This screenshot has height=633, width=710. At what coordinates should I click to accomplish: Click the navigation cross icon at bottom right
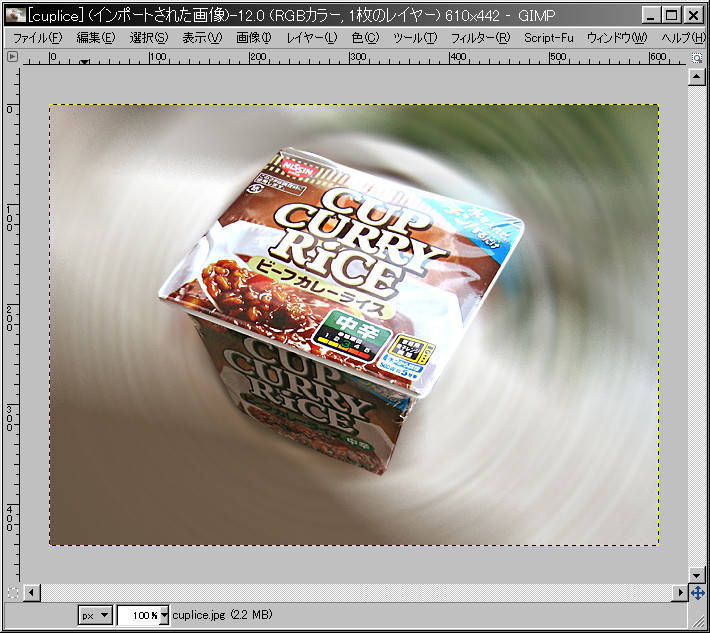tap(697, 592)
